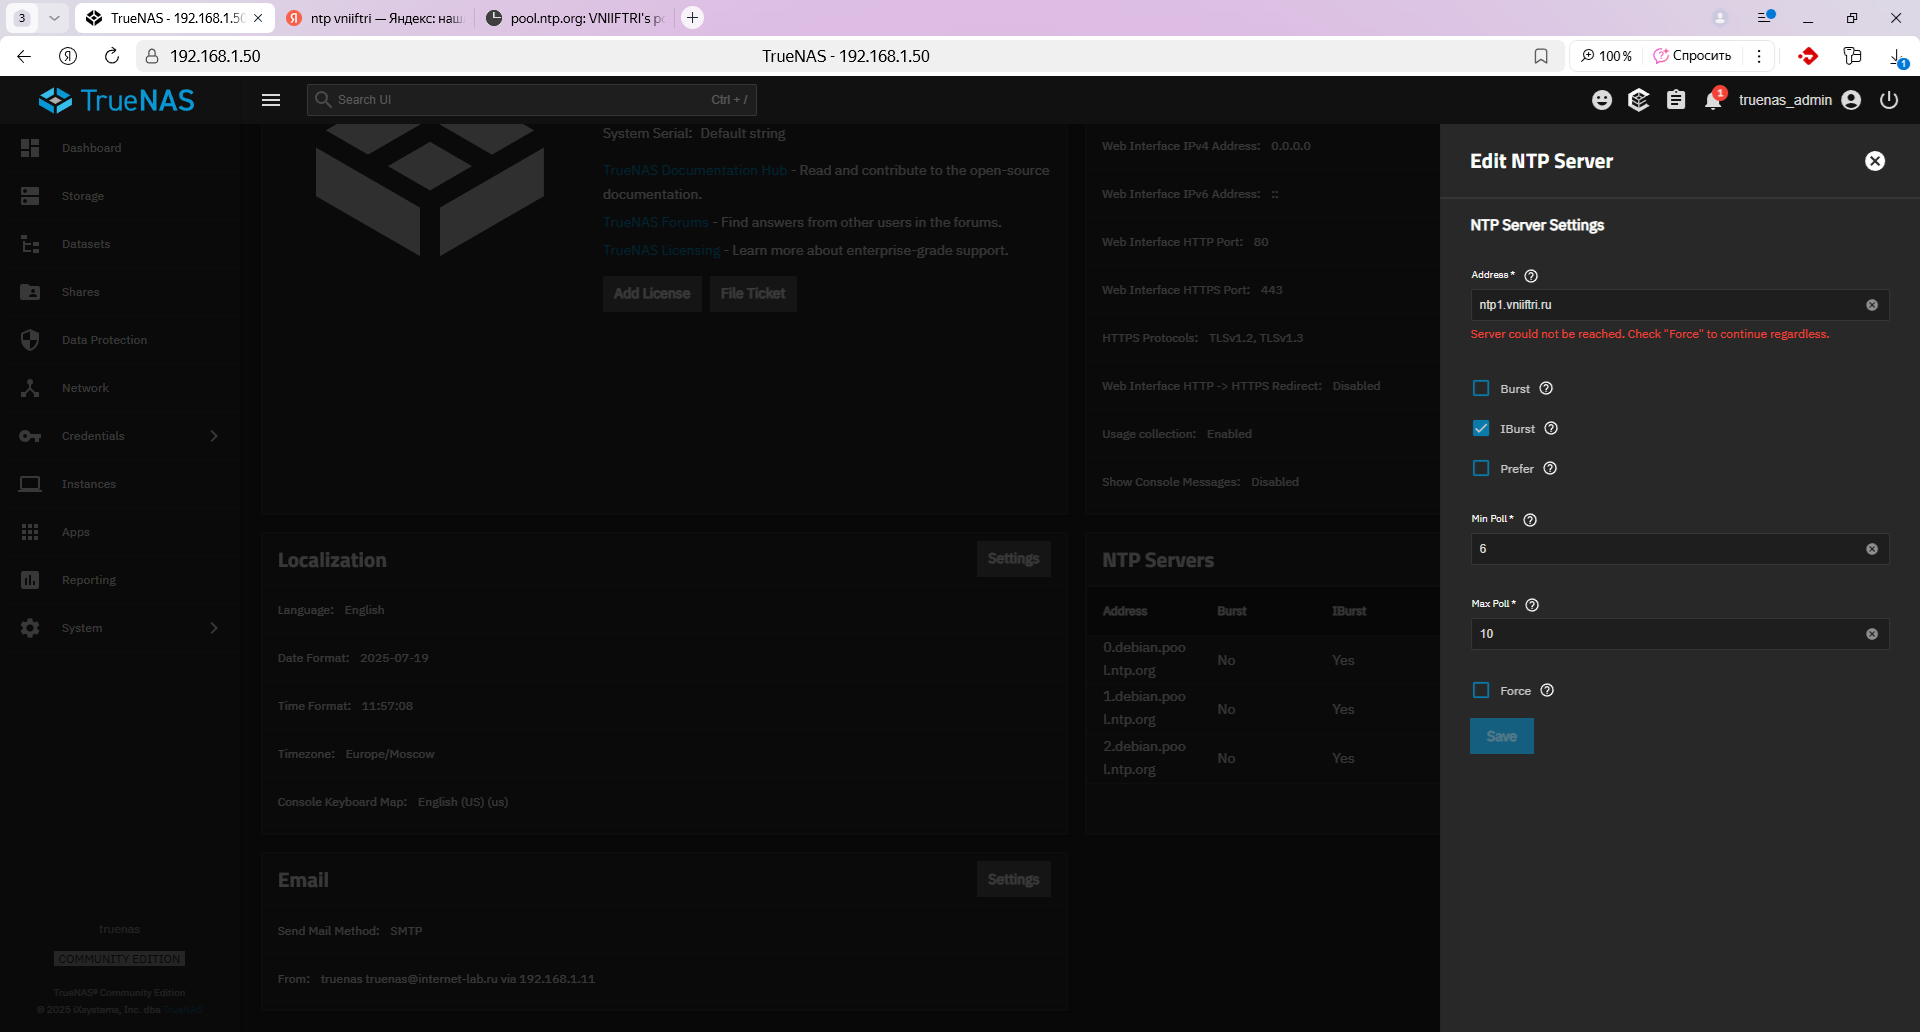Image resolution: width=1920 pixels, height=1032 pixels.
Task: Open Localization Settings
Action: click(1013, 559)
